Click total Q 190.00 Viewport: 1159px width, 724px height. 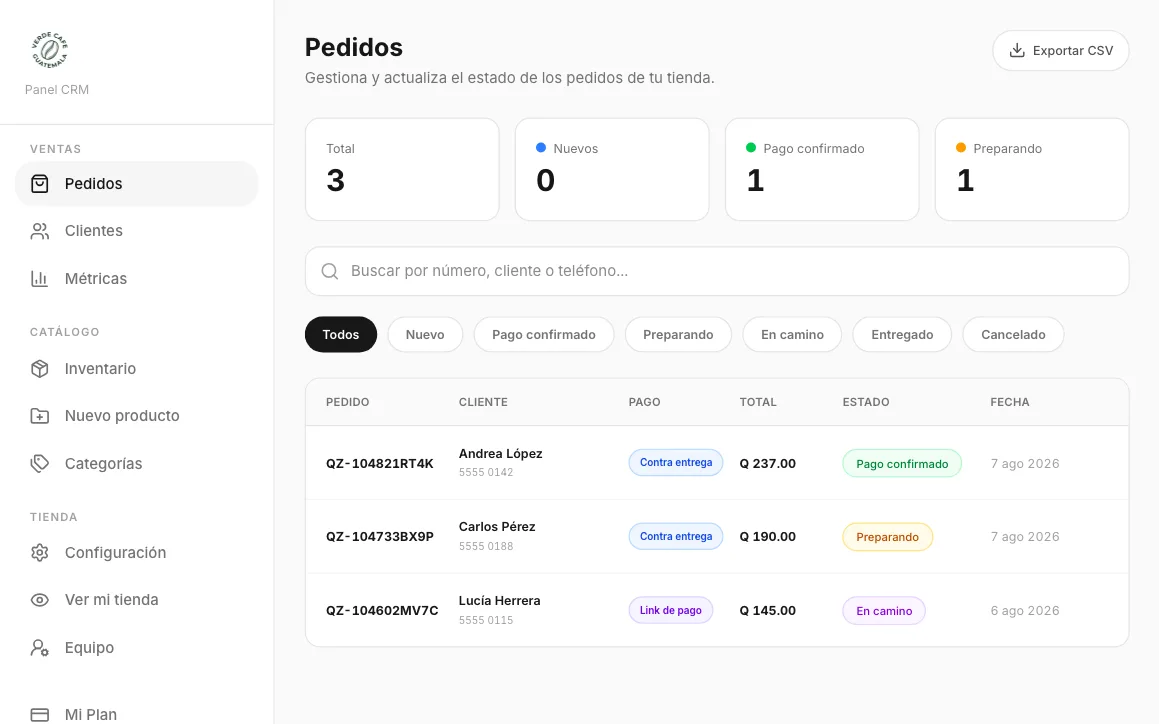767,537
